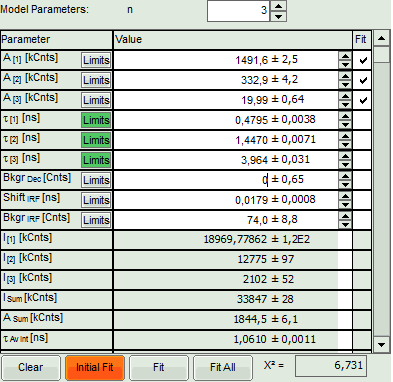Open green Limits for τ[1]
Viewport: 393px width, 382px height.
96,120
